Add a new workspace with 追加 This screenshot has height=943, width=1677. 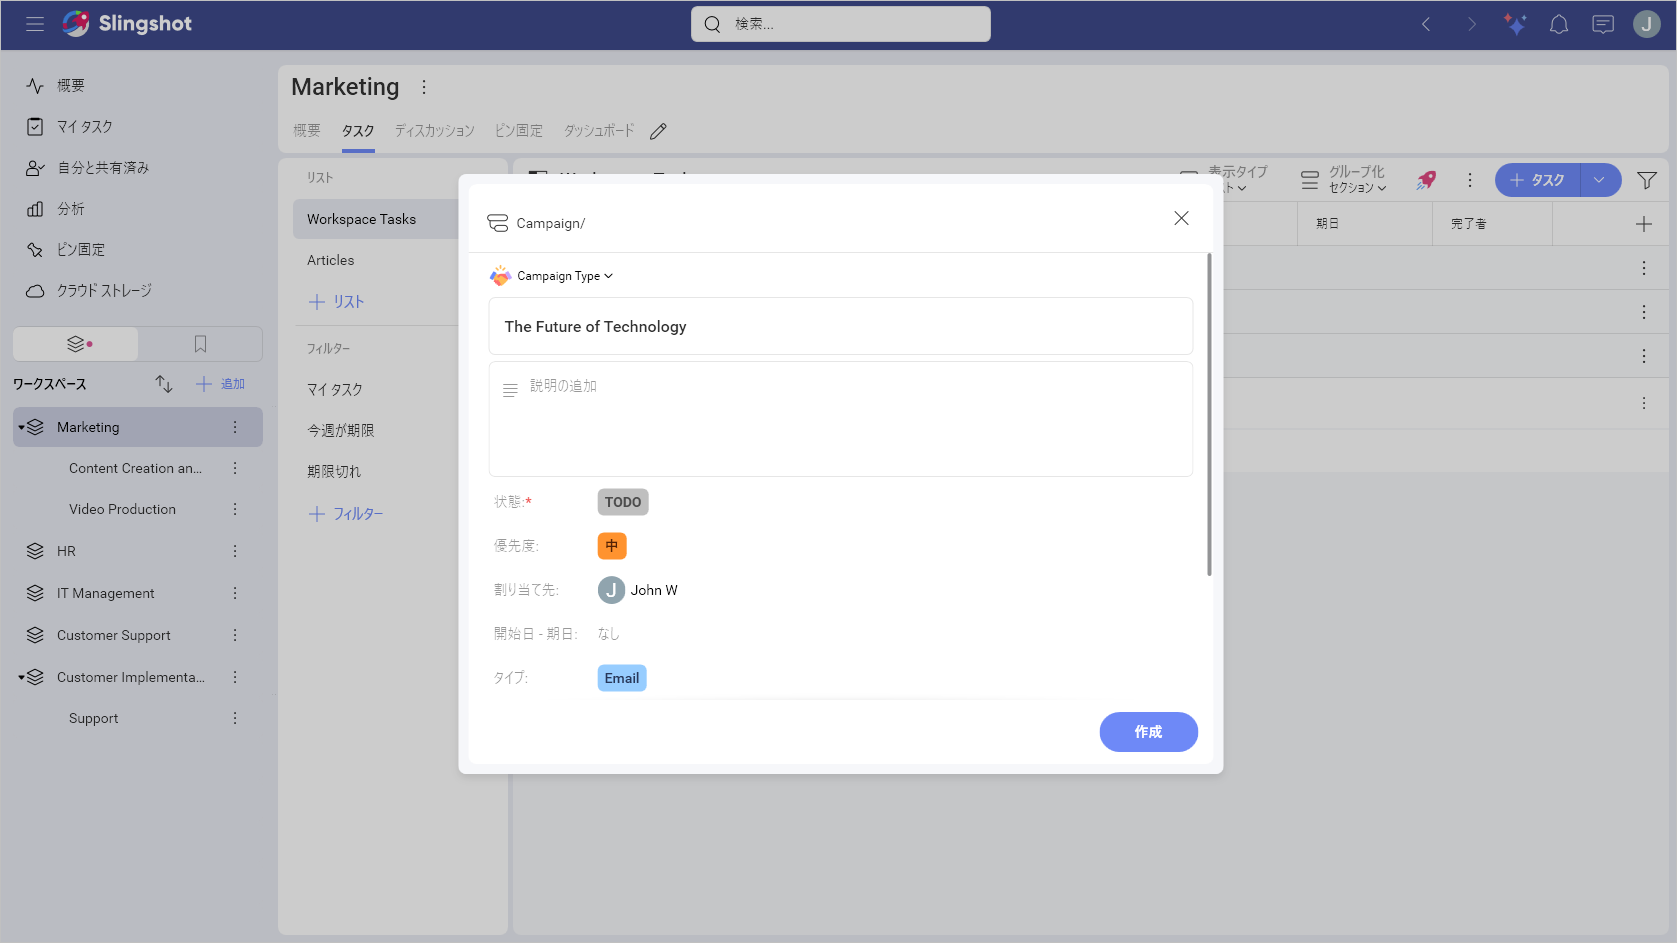click(220, 384)
